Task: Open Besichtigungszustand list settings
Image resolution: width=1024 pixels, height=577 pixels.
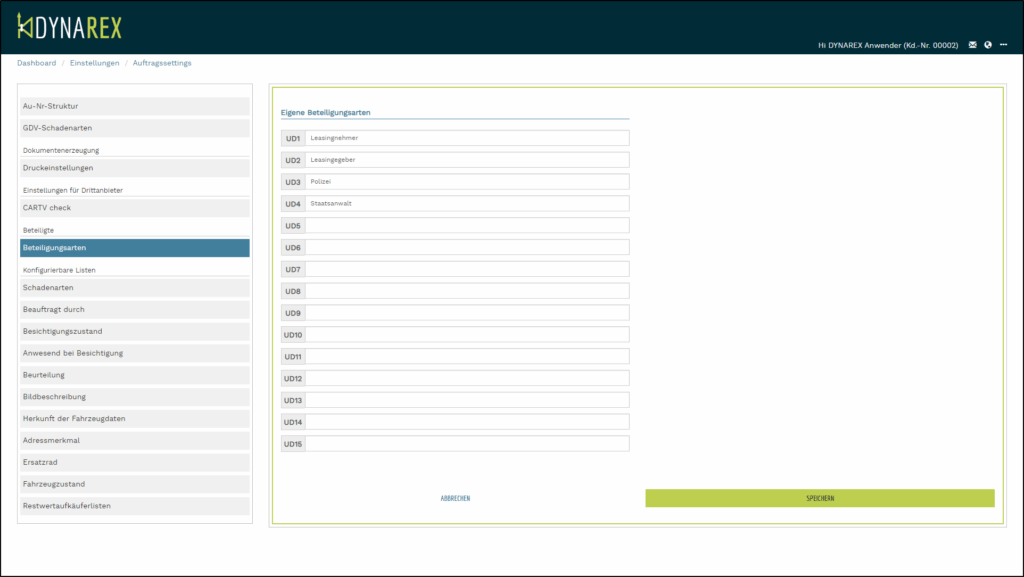Action: pyautogui.click(x=135, y=331)
